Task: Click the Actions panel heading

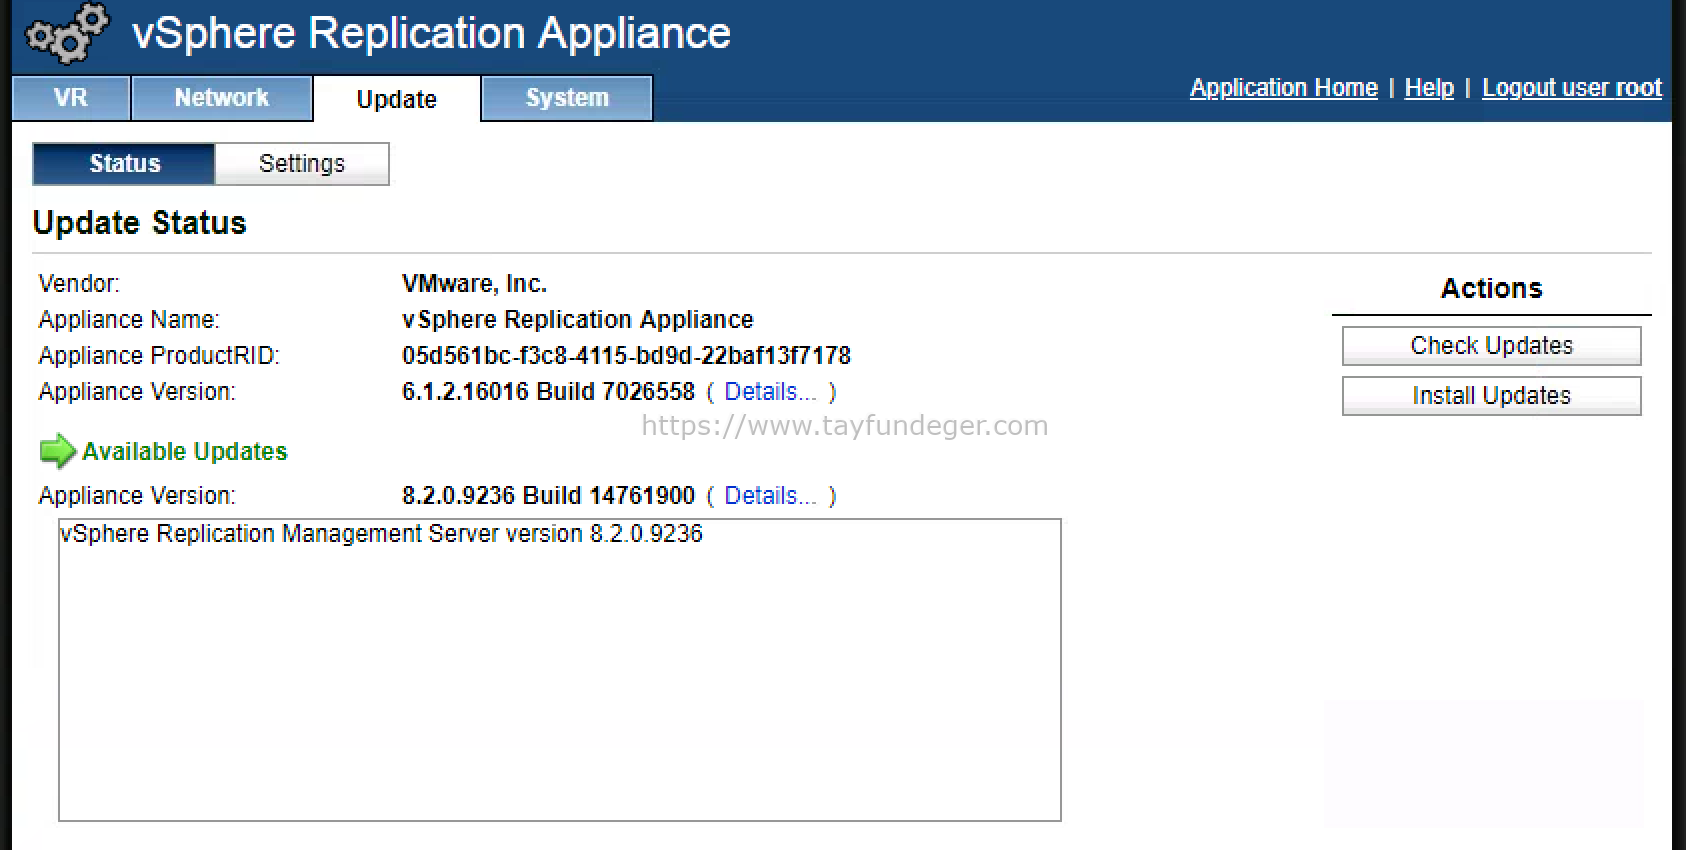Action: point(1491,289)
